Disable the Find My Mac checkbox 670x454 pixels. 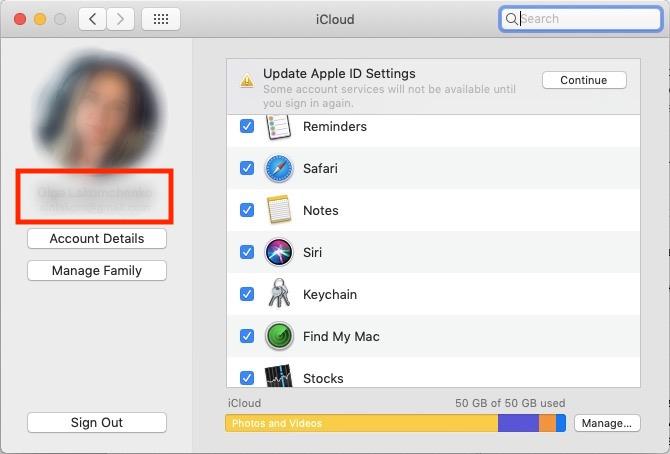tap(247, 336)
